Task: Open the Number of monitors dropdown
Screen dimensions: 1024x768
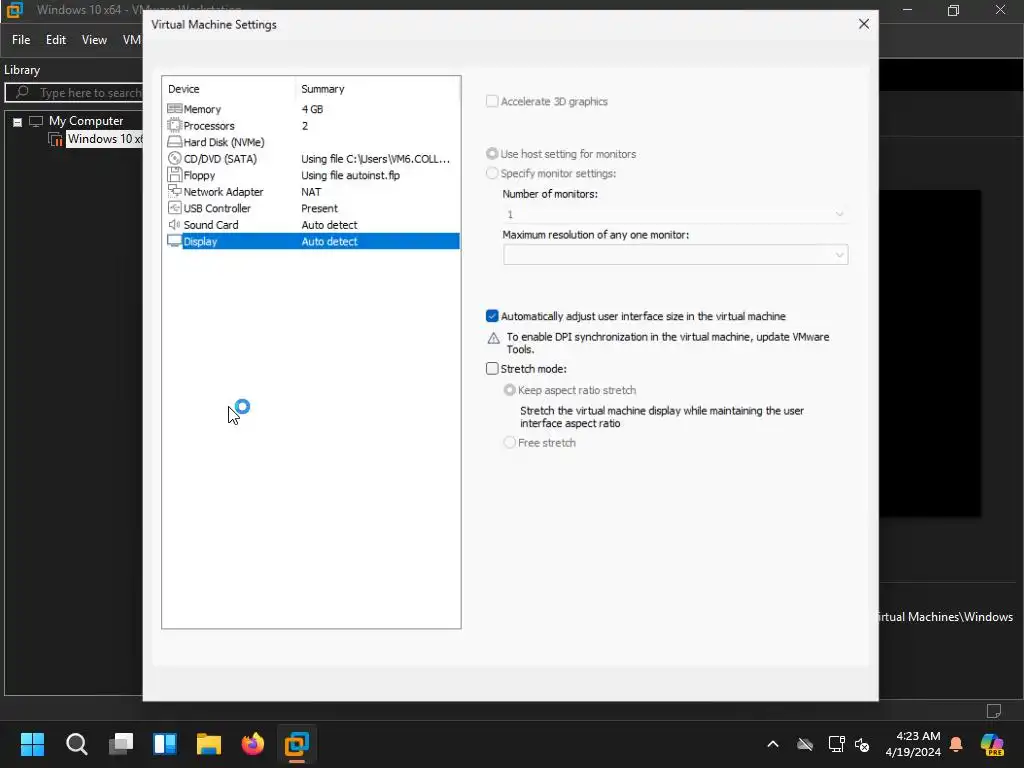Action: pos(675,214)
